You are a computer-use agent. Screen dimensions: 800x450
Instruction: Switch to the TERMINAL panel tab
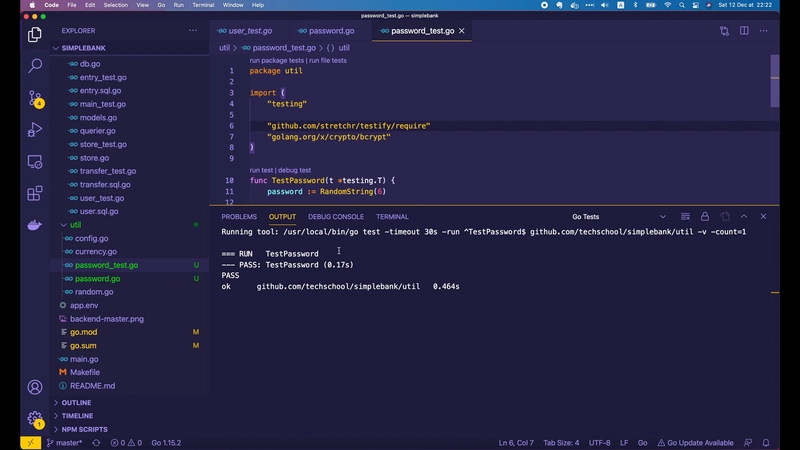point(392,216)
